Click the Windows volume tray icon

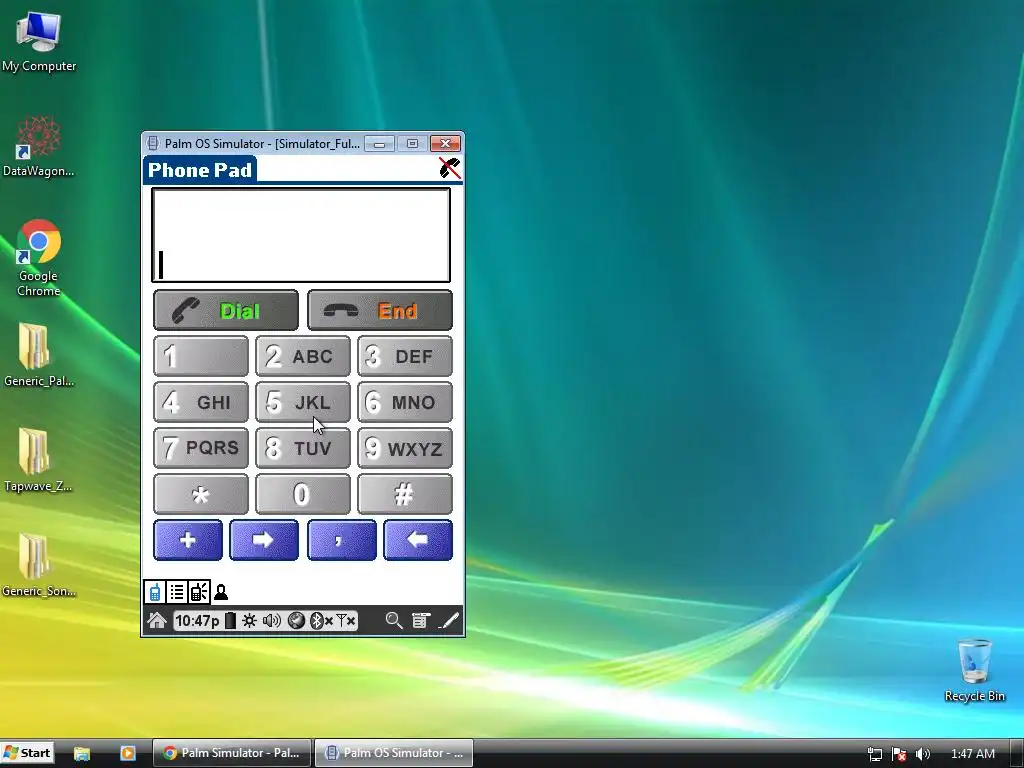(923, 754)
